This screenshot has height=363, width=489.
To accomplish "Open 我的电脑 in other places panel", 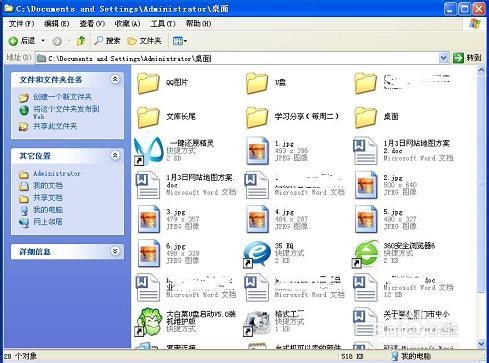I will (x=48, y=210).
